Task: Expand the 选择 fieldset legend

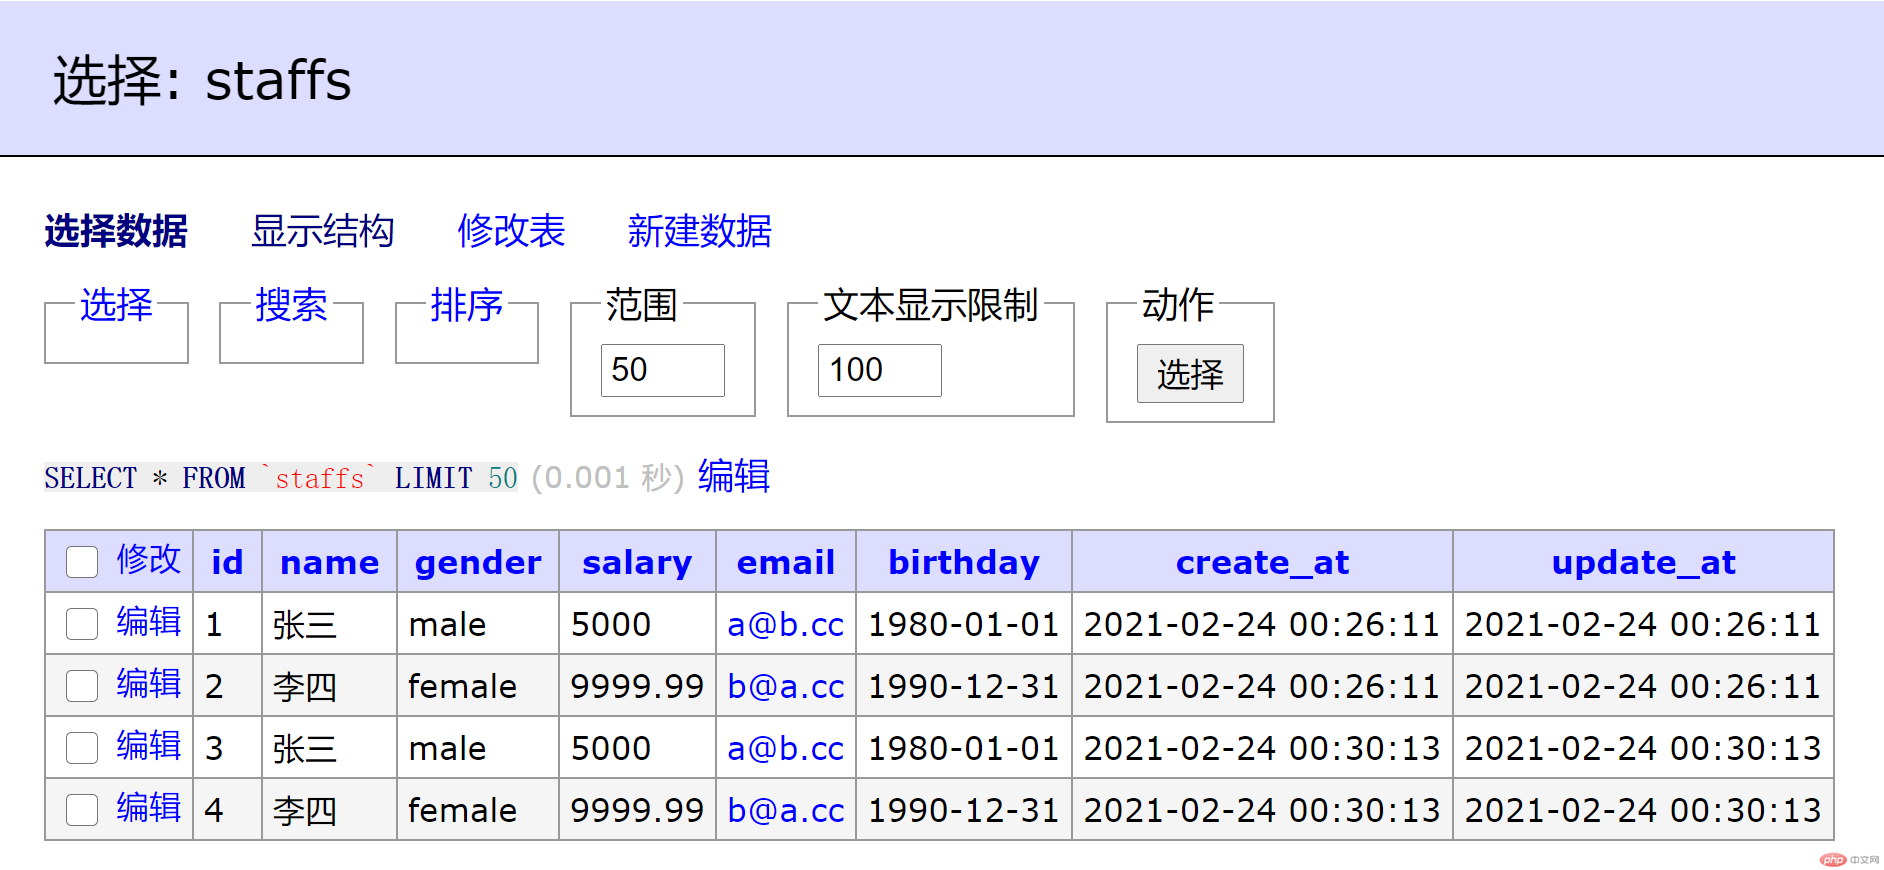Action: click(x=116, y=305)
